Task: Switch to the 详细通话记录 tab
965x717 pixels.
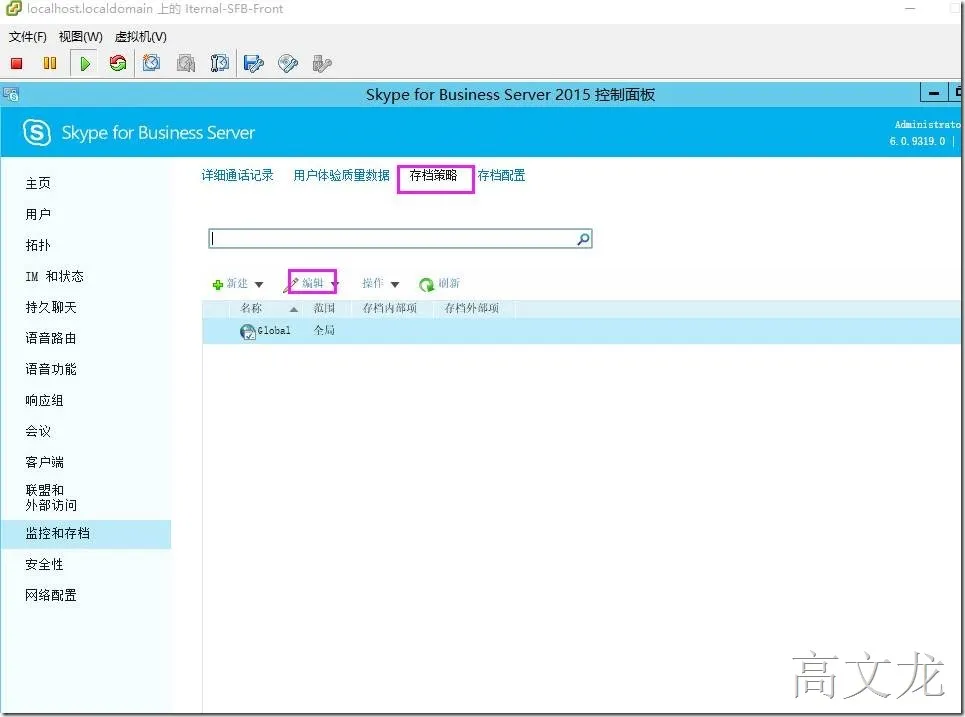Action: tap(238, 175)
